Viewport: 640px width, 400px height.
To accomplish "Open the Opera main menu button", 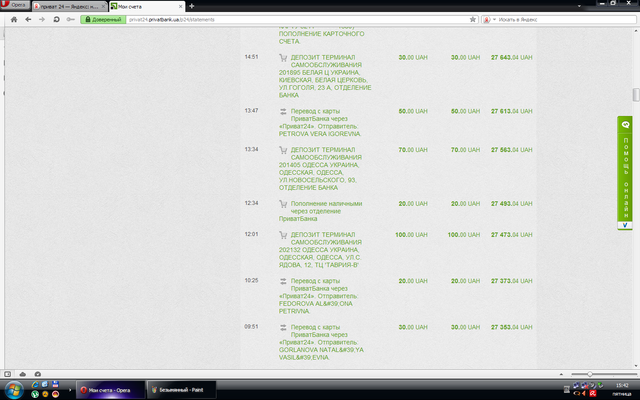I will tap(15, 5).
